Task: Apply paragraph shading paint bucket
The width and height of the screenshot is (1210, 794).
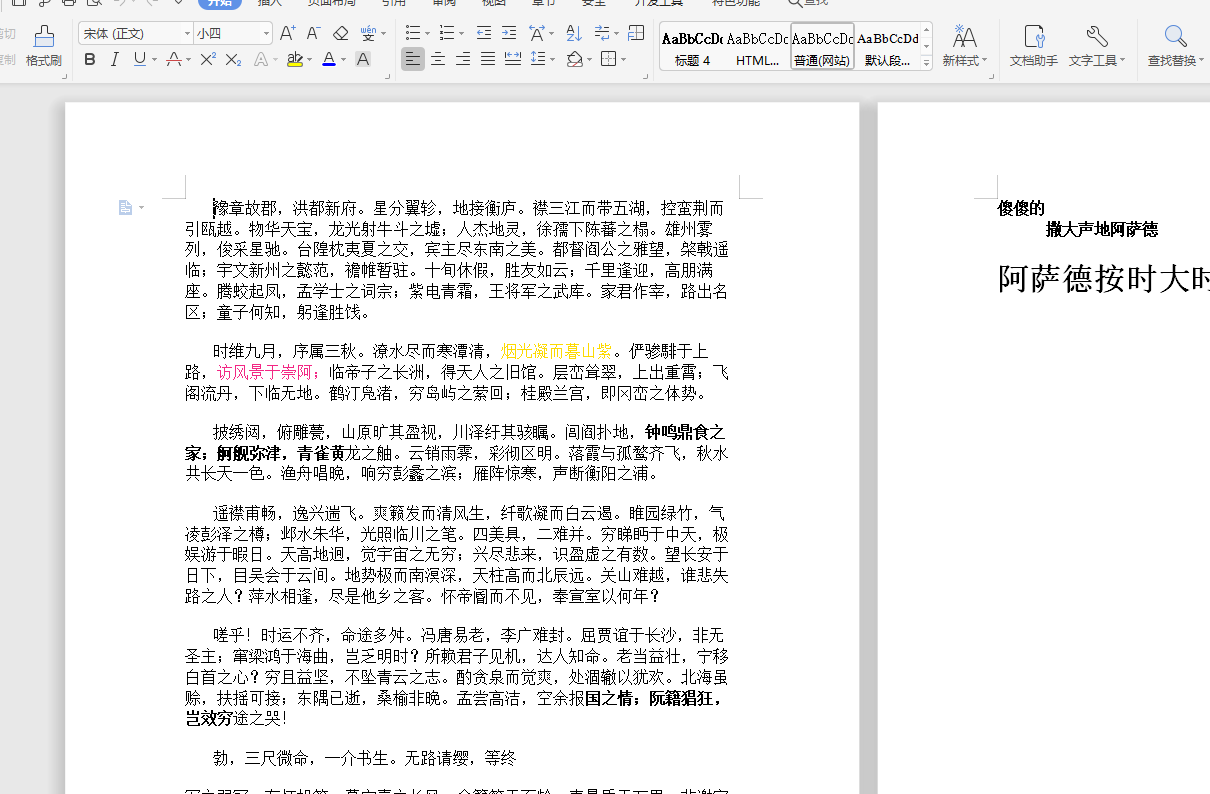Action: click(574, 60)
